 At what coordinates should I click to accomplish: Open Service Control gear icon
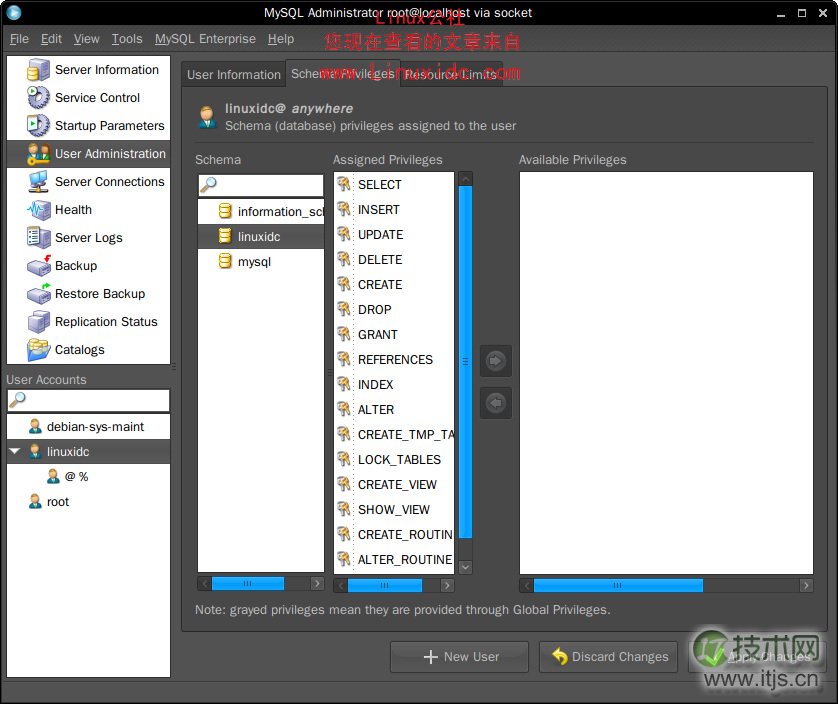(x=38, y=97)
